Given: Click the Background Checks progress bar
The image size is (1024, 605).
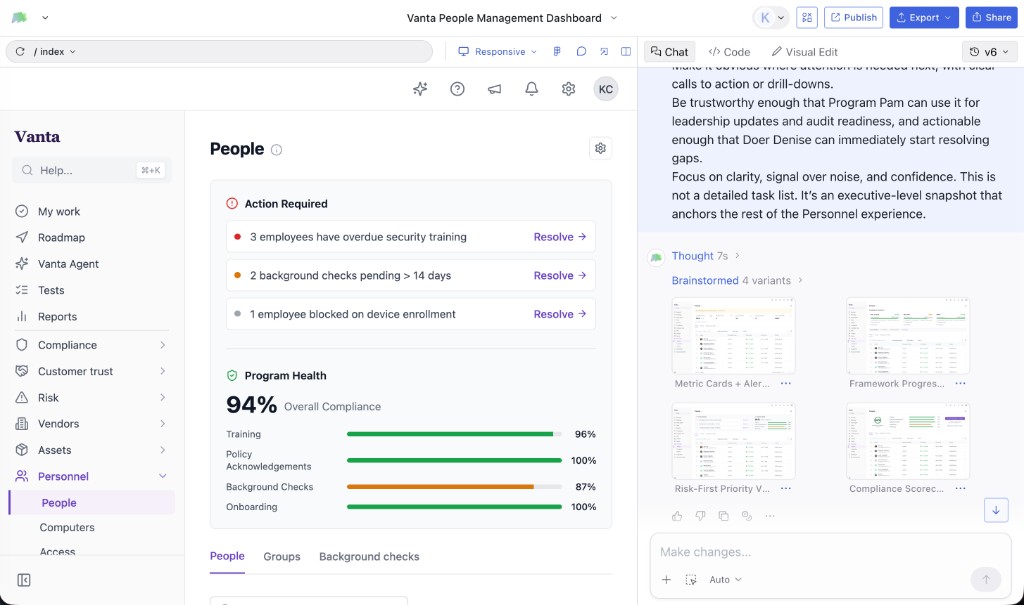Looking at the screenshot, I should tap(454, 487).
